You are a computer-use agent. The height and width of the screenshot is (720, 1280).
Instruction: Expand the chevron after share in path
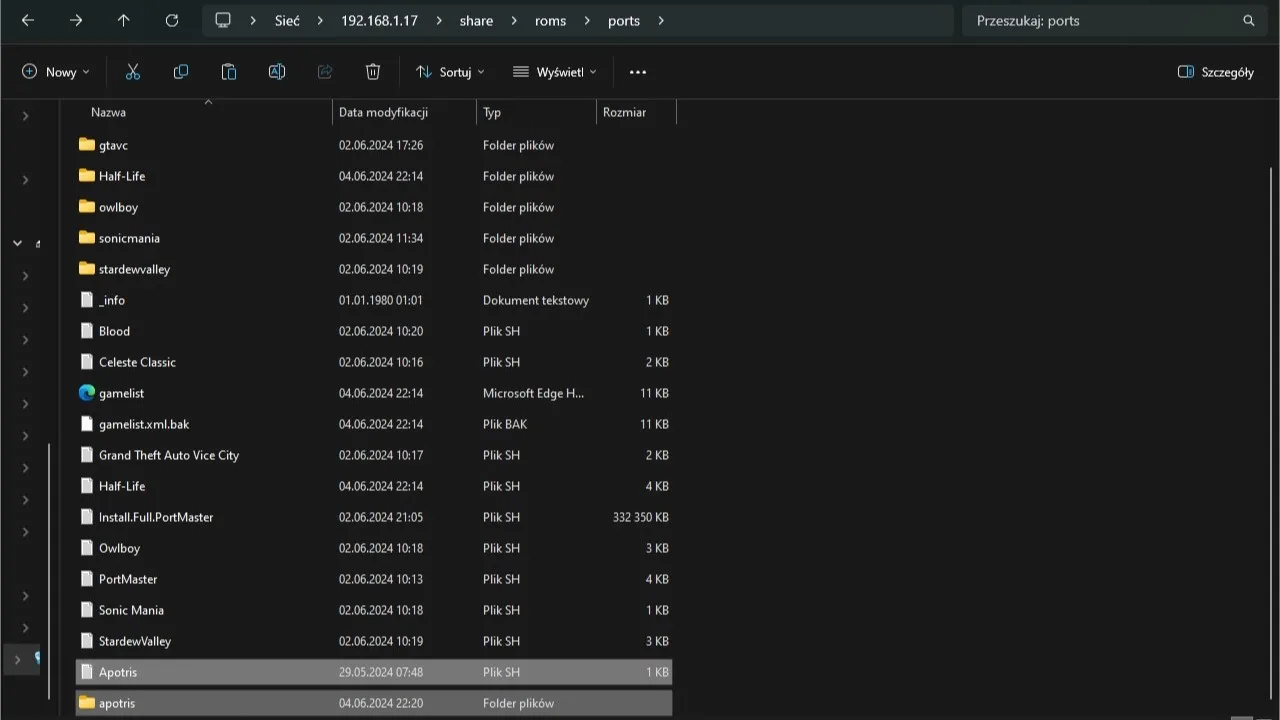(x=514, y=20)
